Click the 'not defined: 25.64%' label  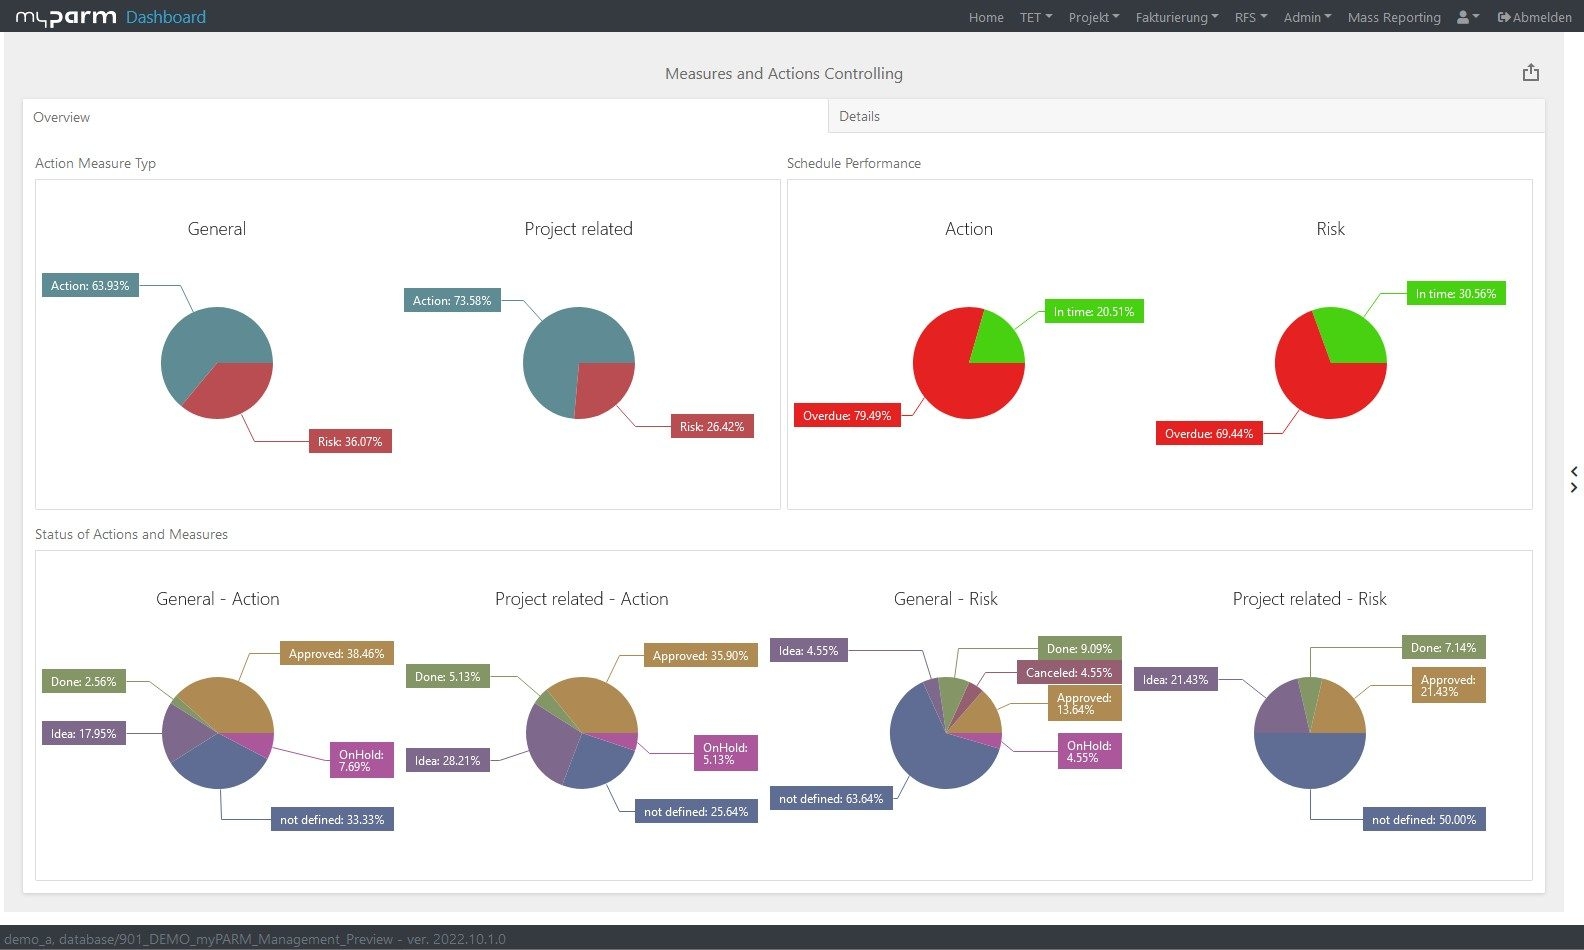coord(696,811)
